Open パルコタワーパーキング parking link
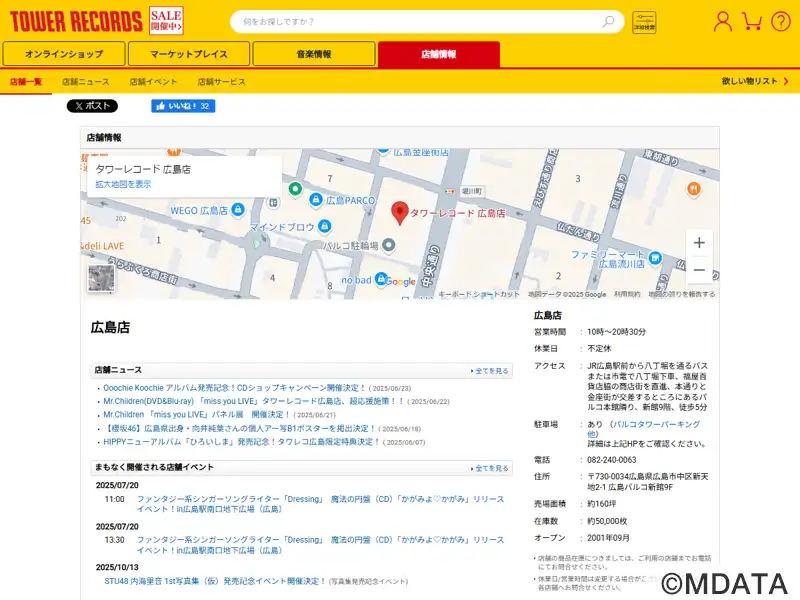 tap(645, 429)
